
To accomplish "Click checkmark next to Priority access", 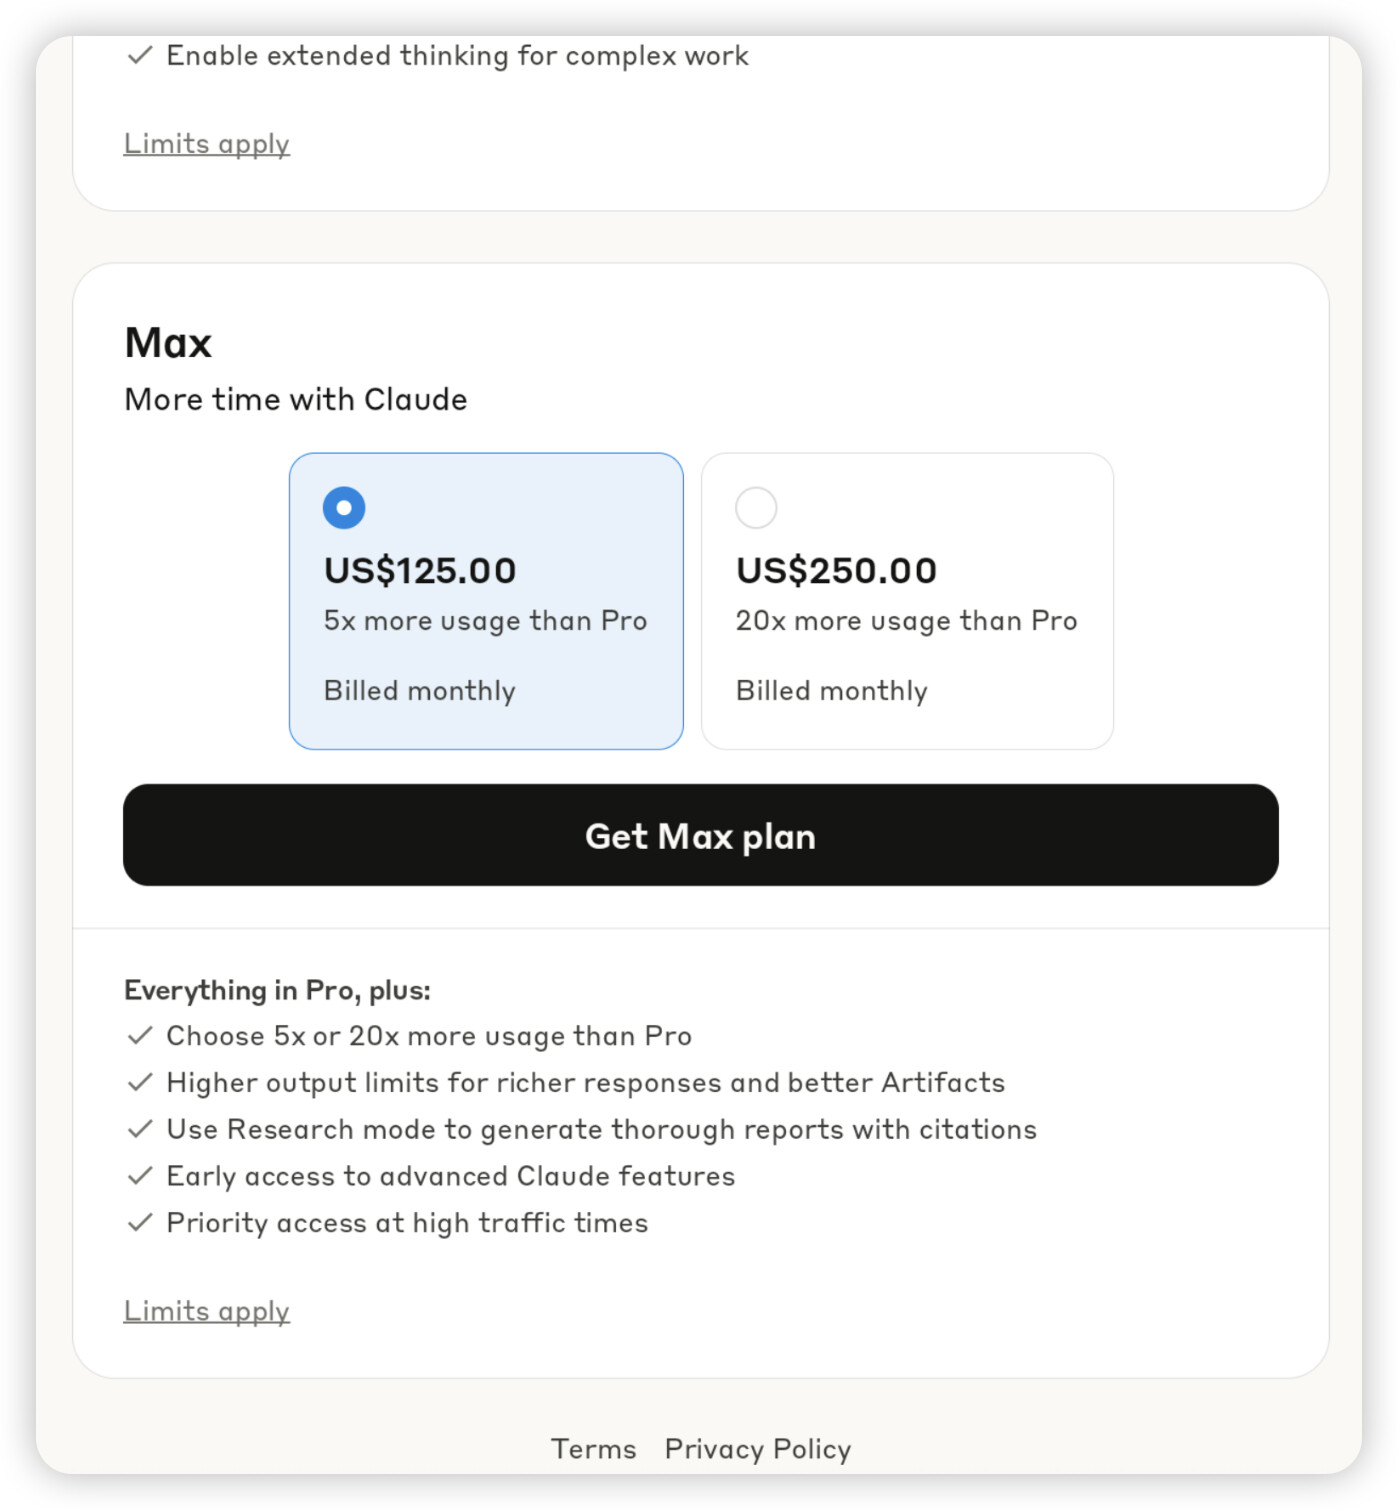I will pyautogui.click(x=140, y=1222).
